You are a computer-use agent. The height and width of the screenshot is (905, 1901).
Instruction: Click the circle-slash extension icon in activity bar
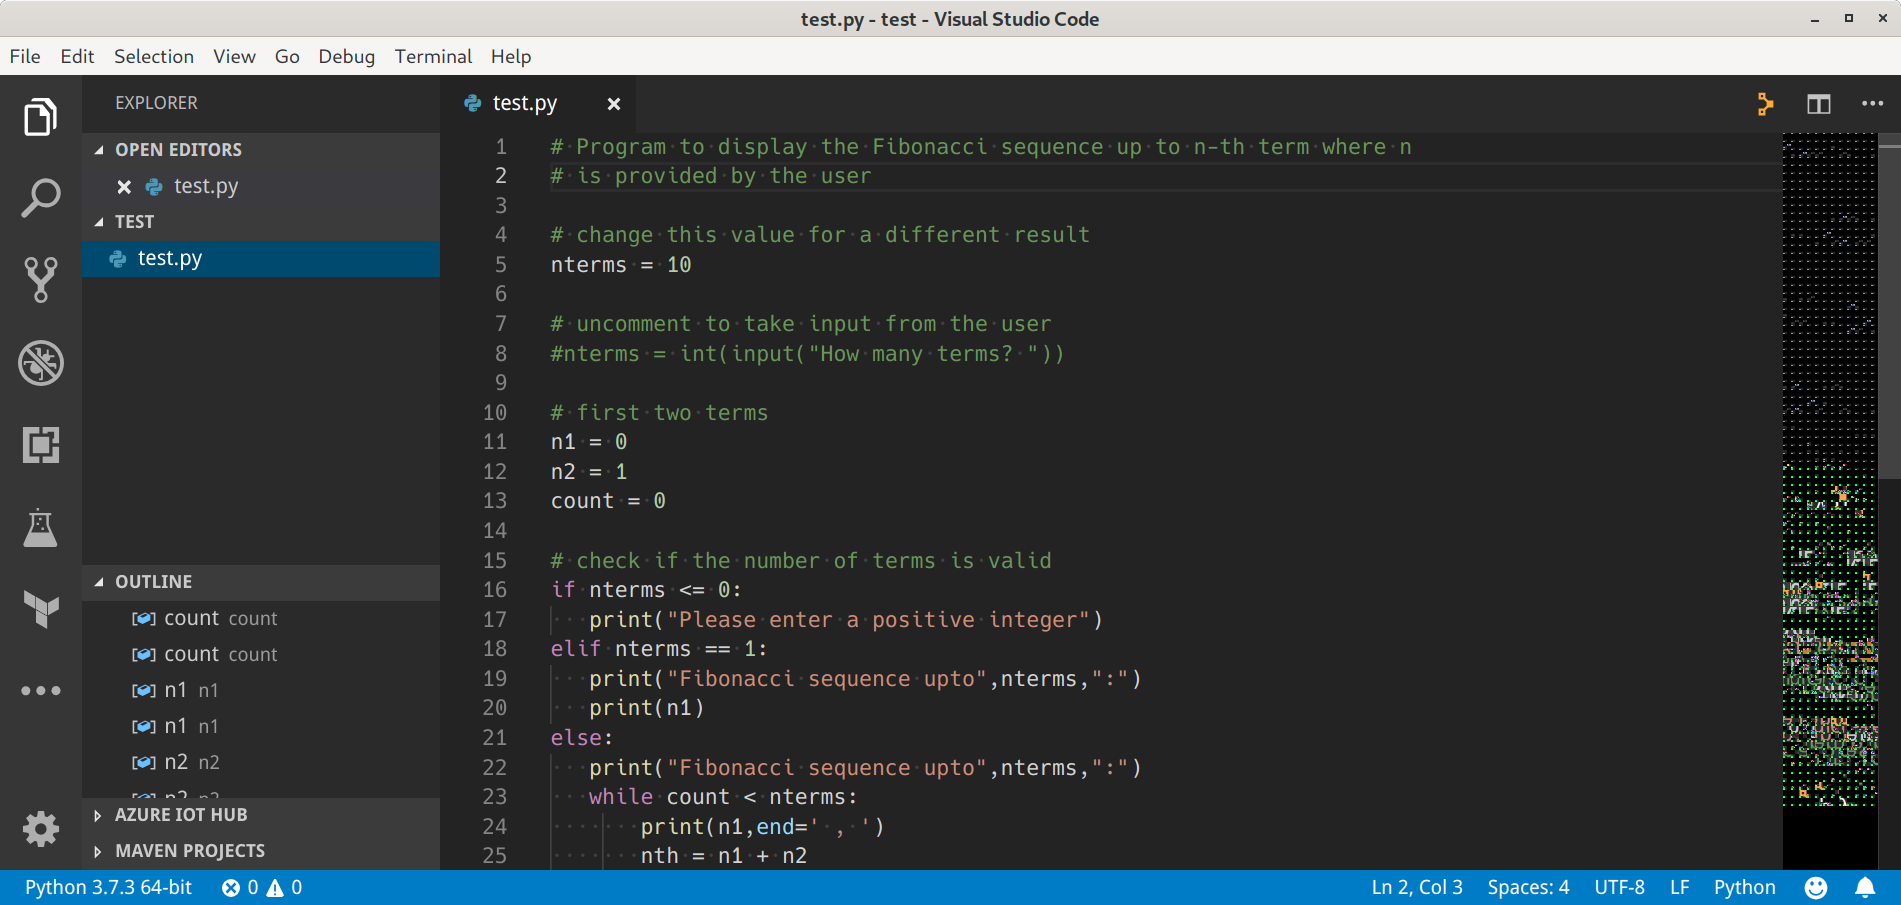click(40, 363)
